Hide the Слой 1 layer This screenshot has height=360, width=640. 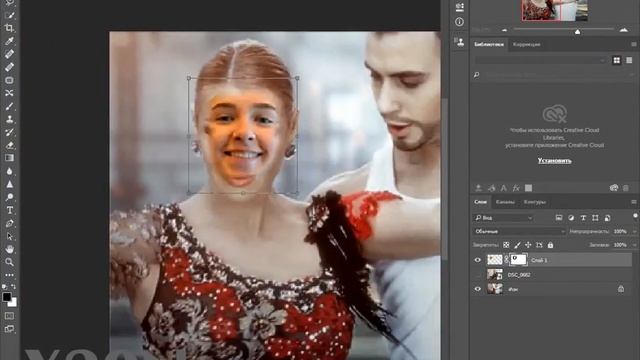[x=478, y=260]
